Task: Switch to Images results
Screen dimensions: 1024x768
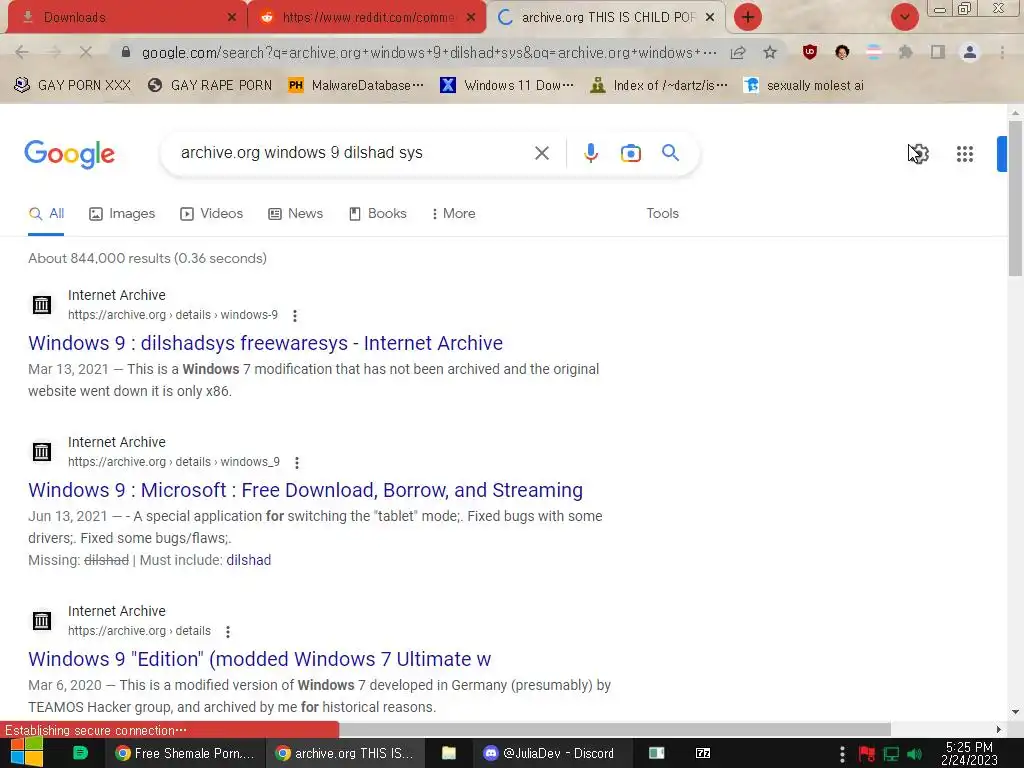Action: [122, 214]
